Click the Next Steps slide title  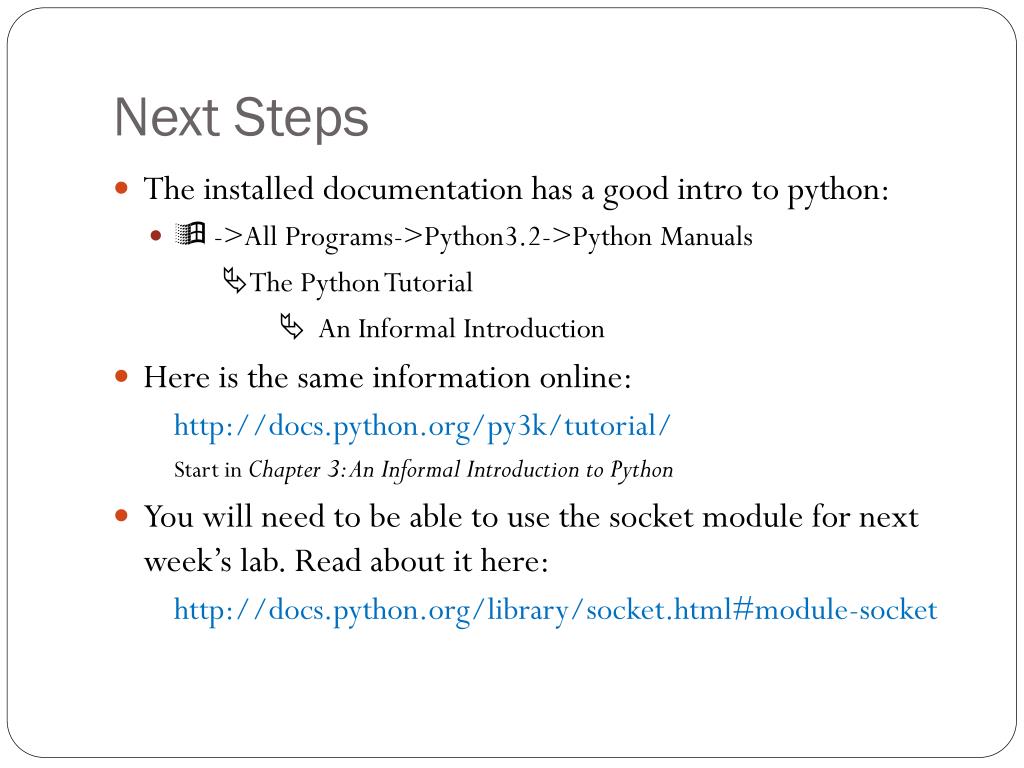pos(242,118)
